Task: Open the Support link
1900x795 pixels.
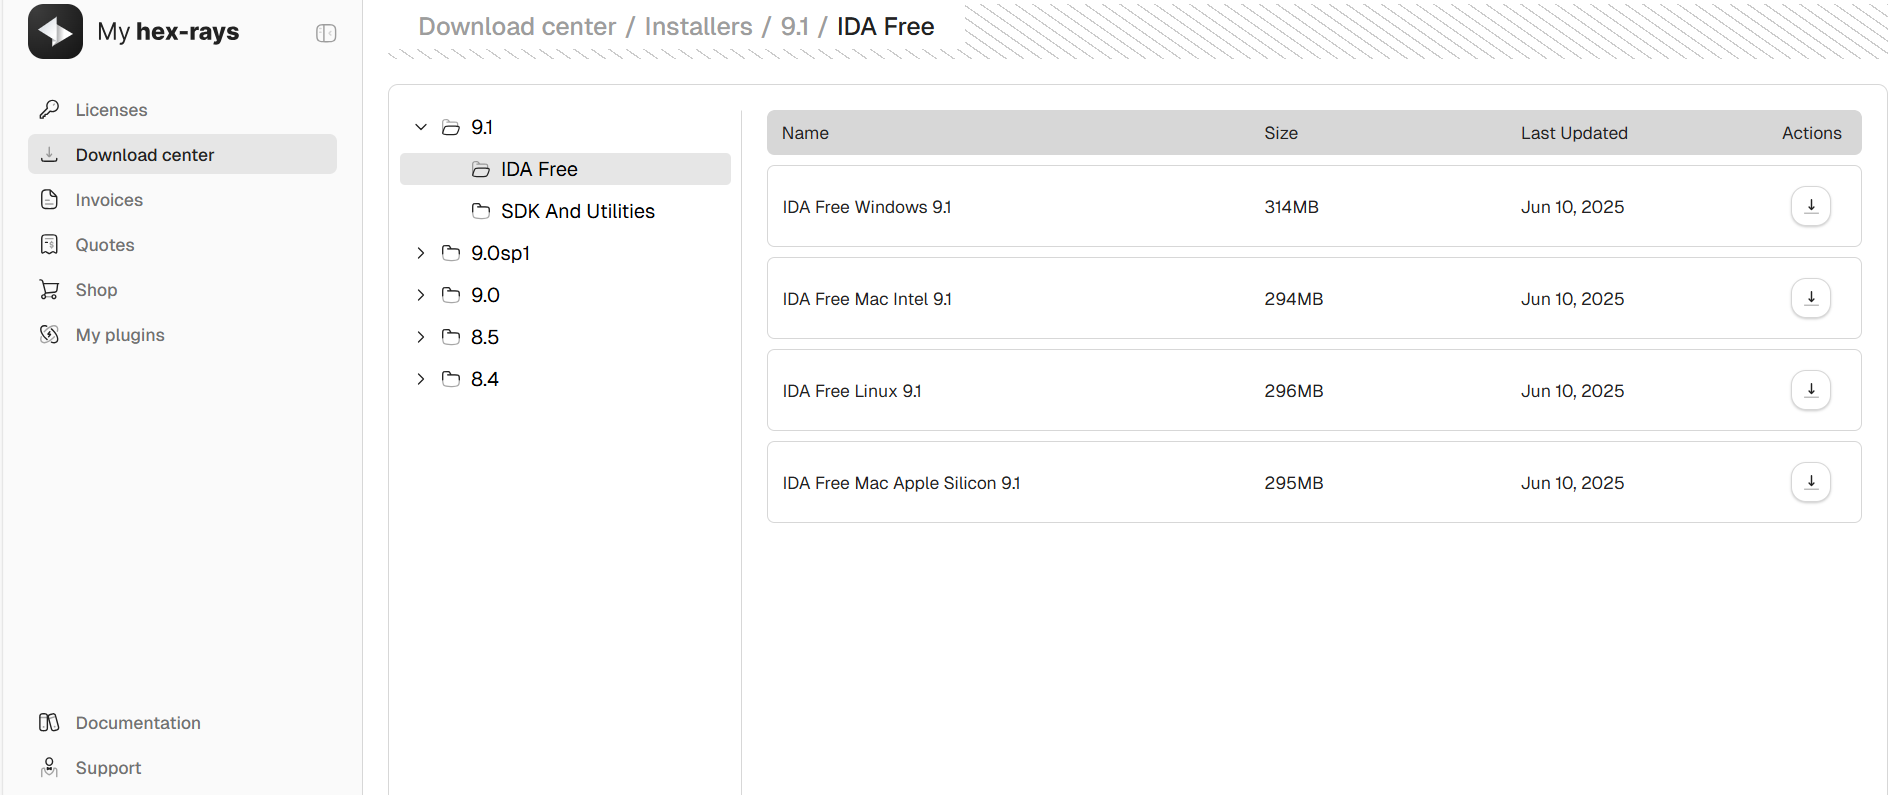Action: point(108,768)
